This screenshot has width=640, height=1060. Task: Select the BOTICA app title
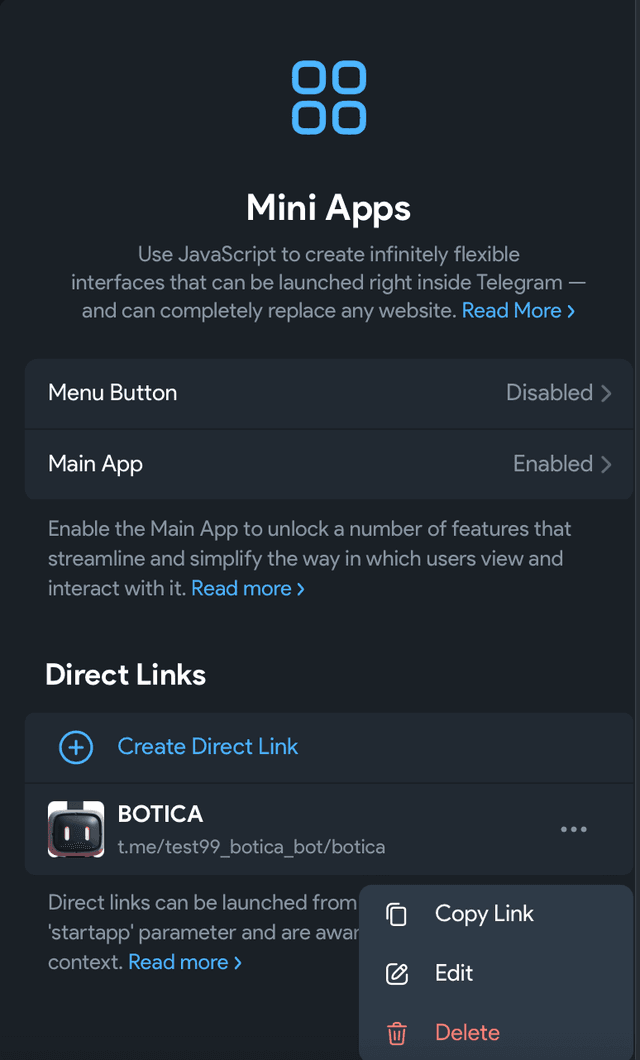coord(160,814)
